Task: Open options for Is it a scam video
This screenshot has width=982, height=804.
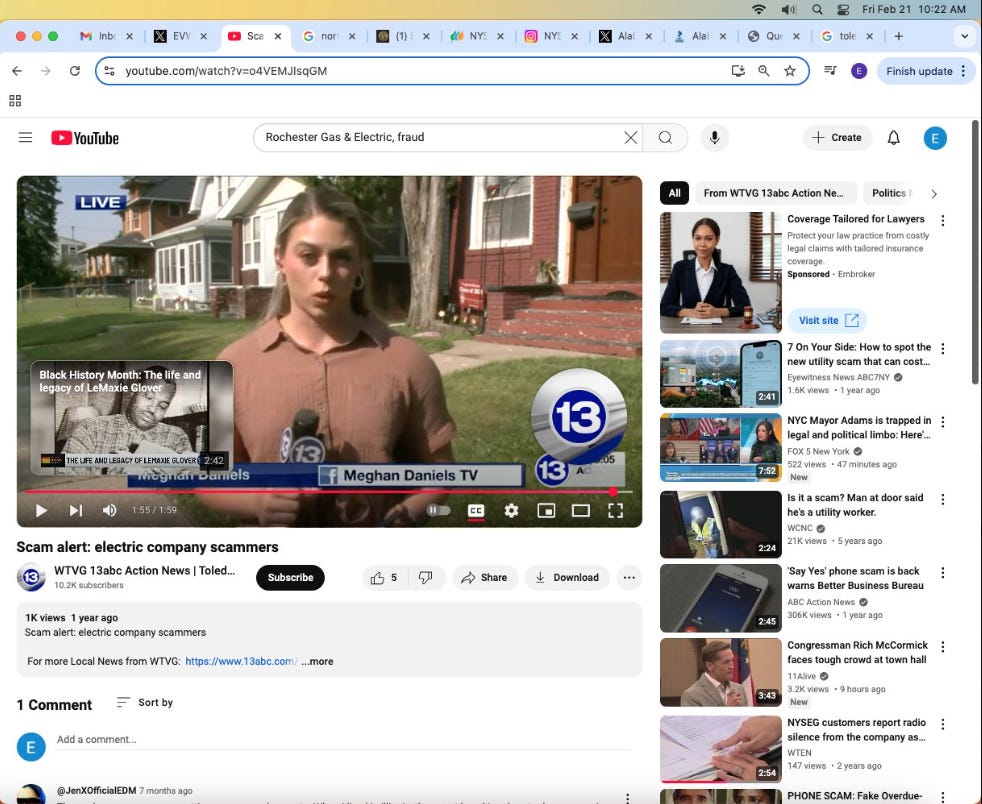Action: [943, 499]
